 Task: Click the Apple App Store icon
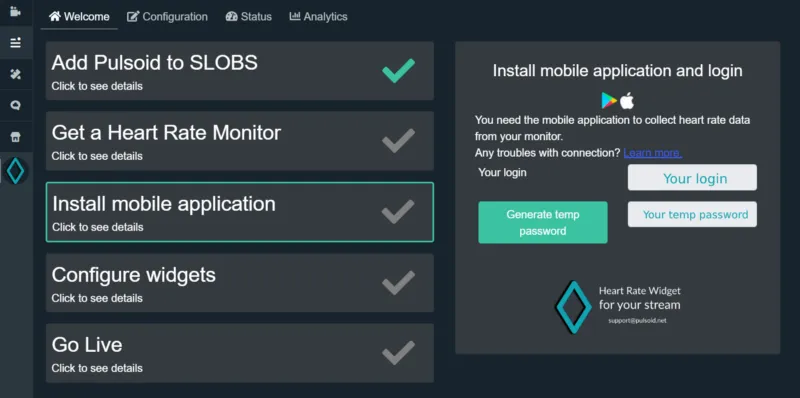click(627, 101)
